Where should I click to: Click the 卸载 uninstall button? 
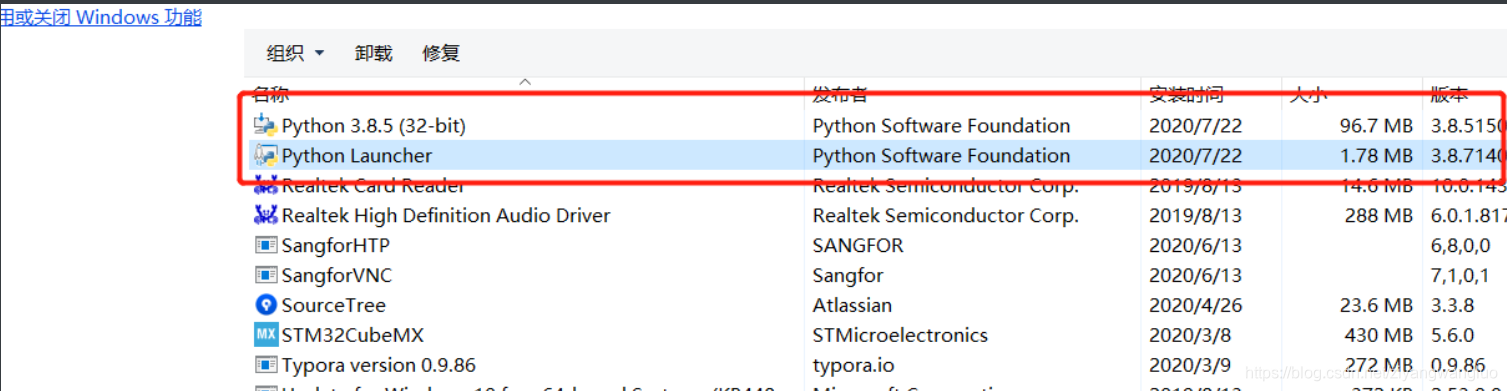pyautogui.click(x=373, y=53)
